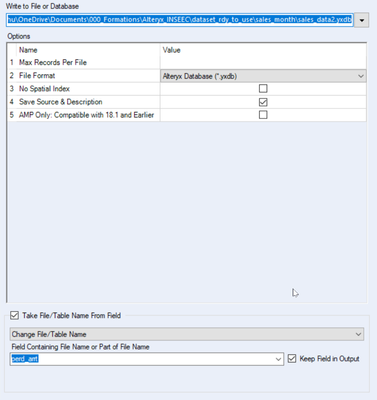
Task: Click the output file path field
Action: pyautogui.click(x=180, y=20)
